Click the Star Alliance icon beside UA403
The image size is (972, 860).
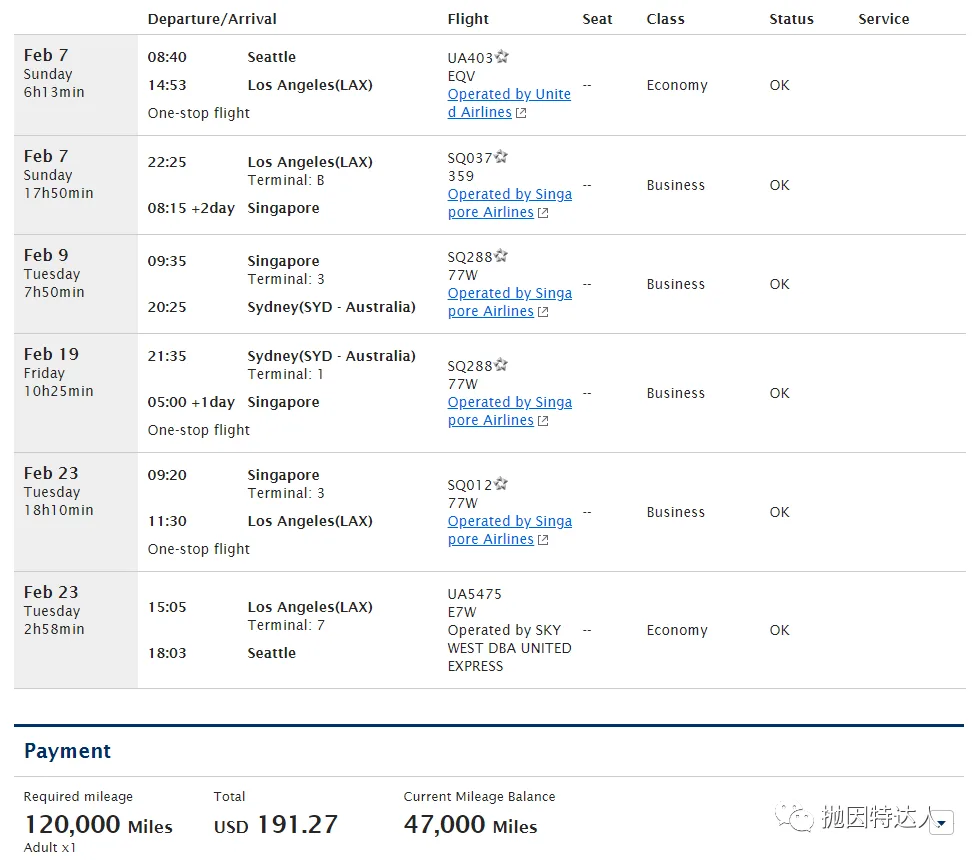pos(503,58)
